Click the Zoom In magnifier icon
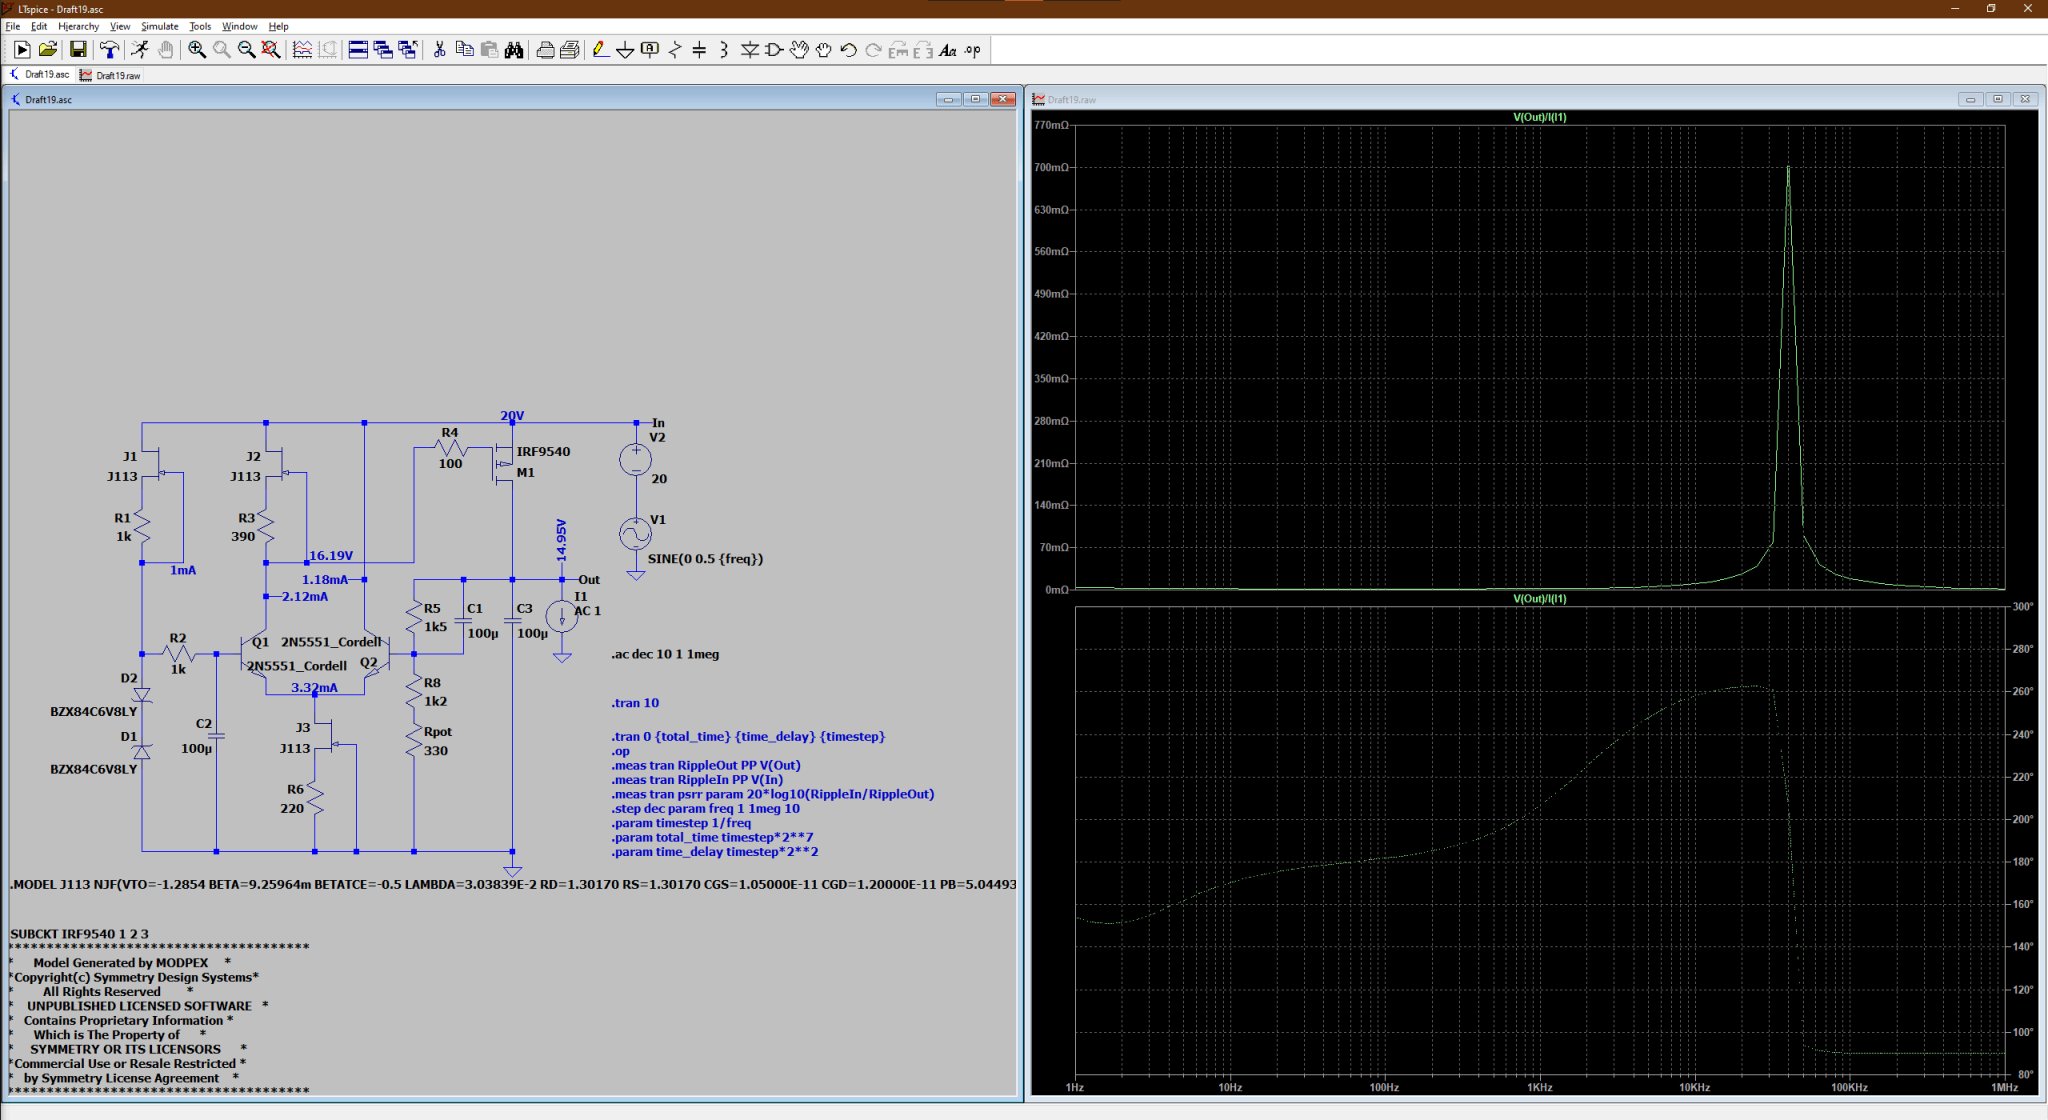This screenshot has width=2048, height=1120. click(197, 50)
